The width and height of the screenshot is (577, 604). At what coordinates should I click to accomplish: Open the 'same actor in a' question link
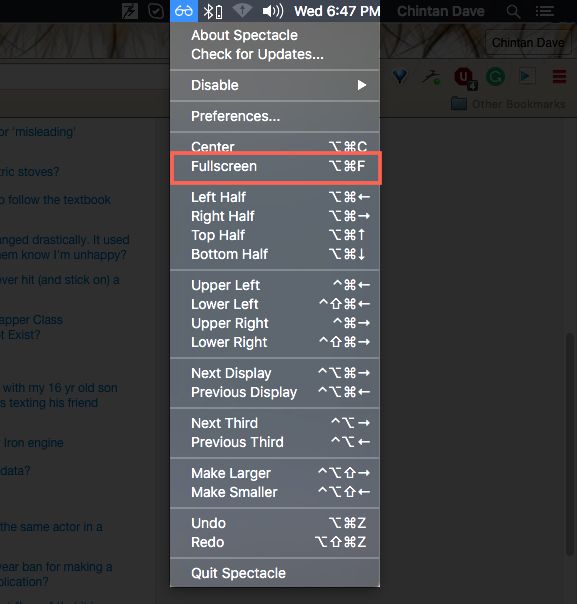(51, 527)
